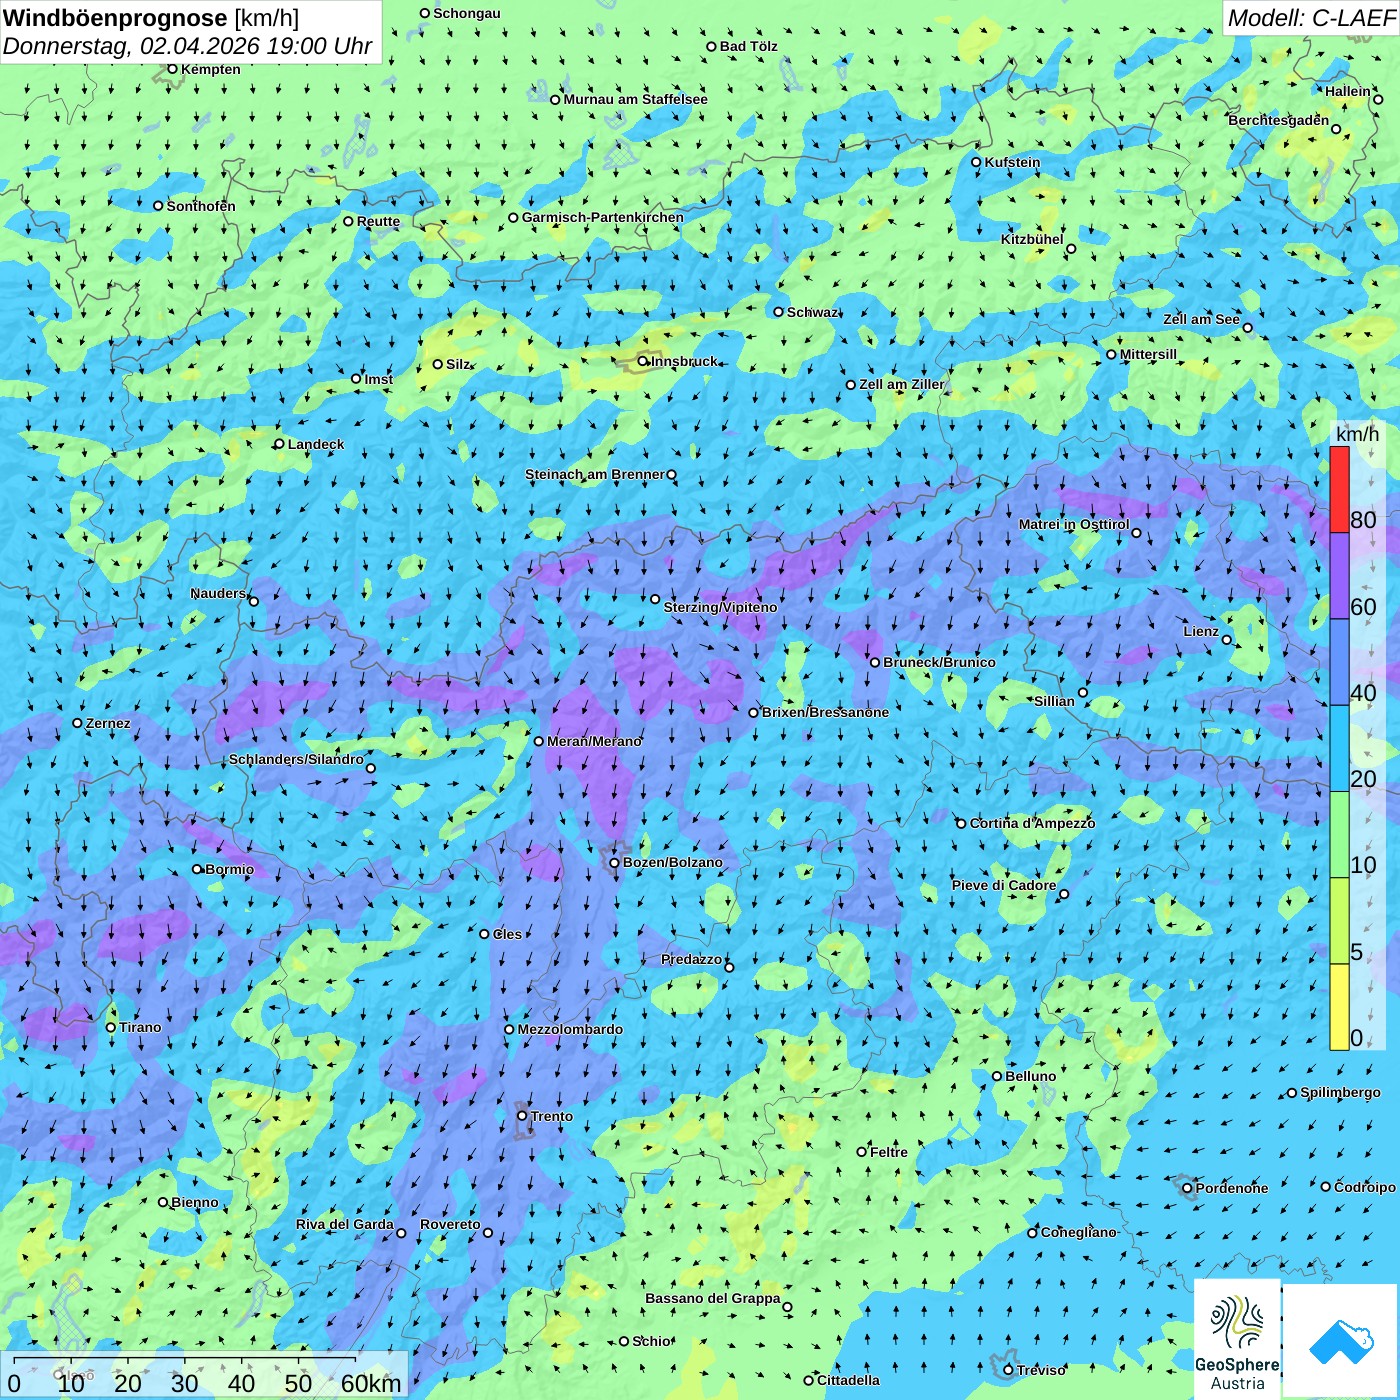Click the Sterzing/Vipiteno label
Screen dimensions: 1400x1400
click(720, 607)
